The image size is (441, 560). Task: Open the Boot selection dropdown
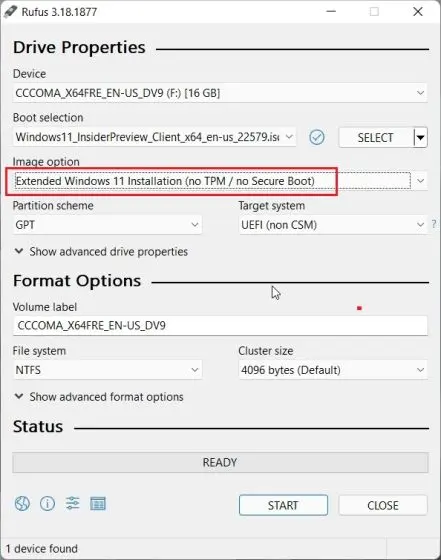pos(154,137)
